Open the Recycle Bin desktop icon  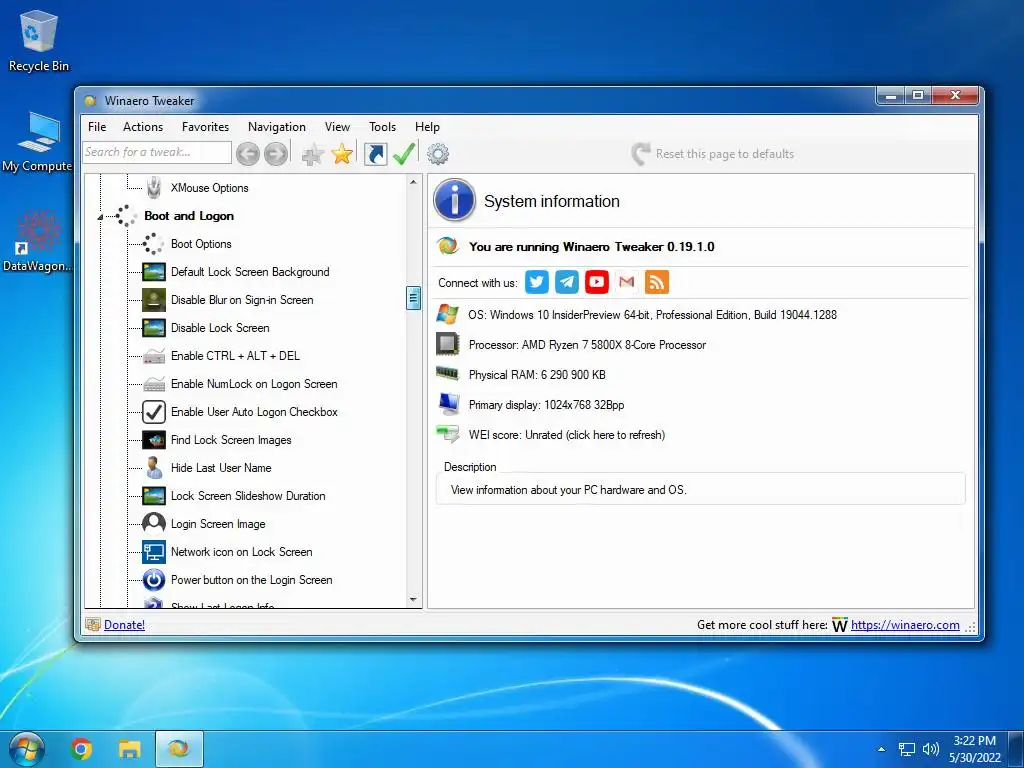pos(39,40)
